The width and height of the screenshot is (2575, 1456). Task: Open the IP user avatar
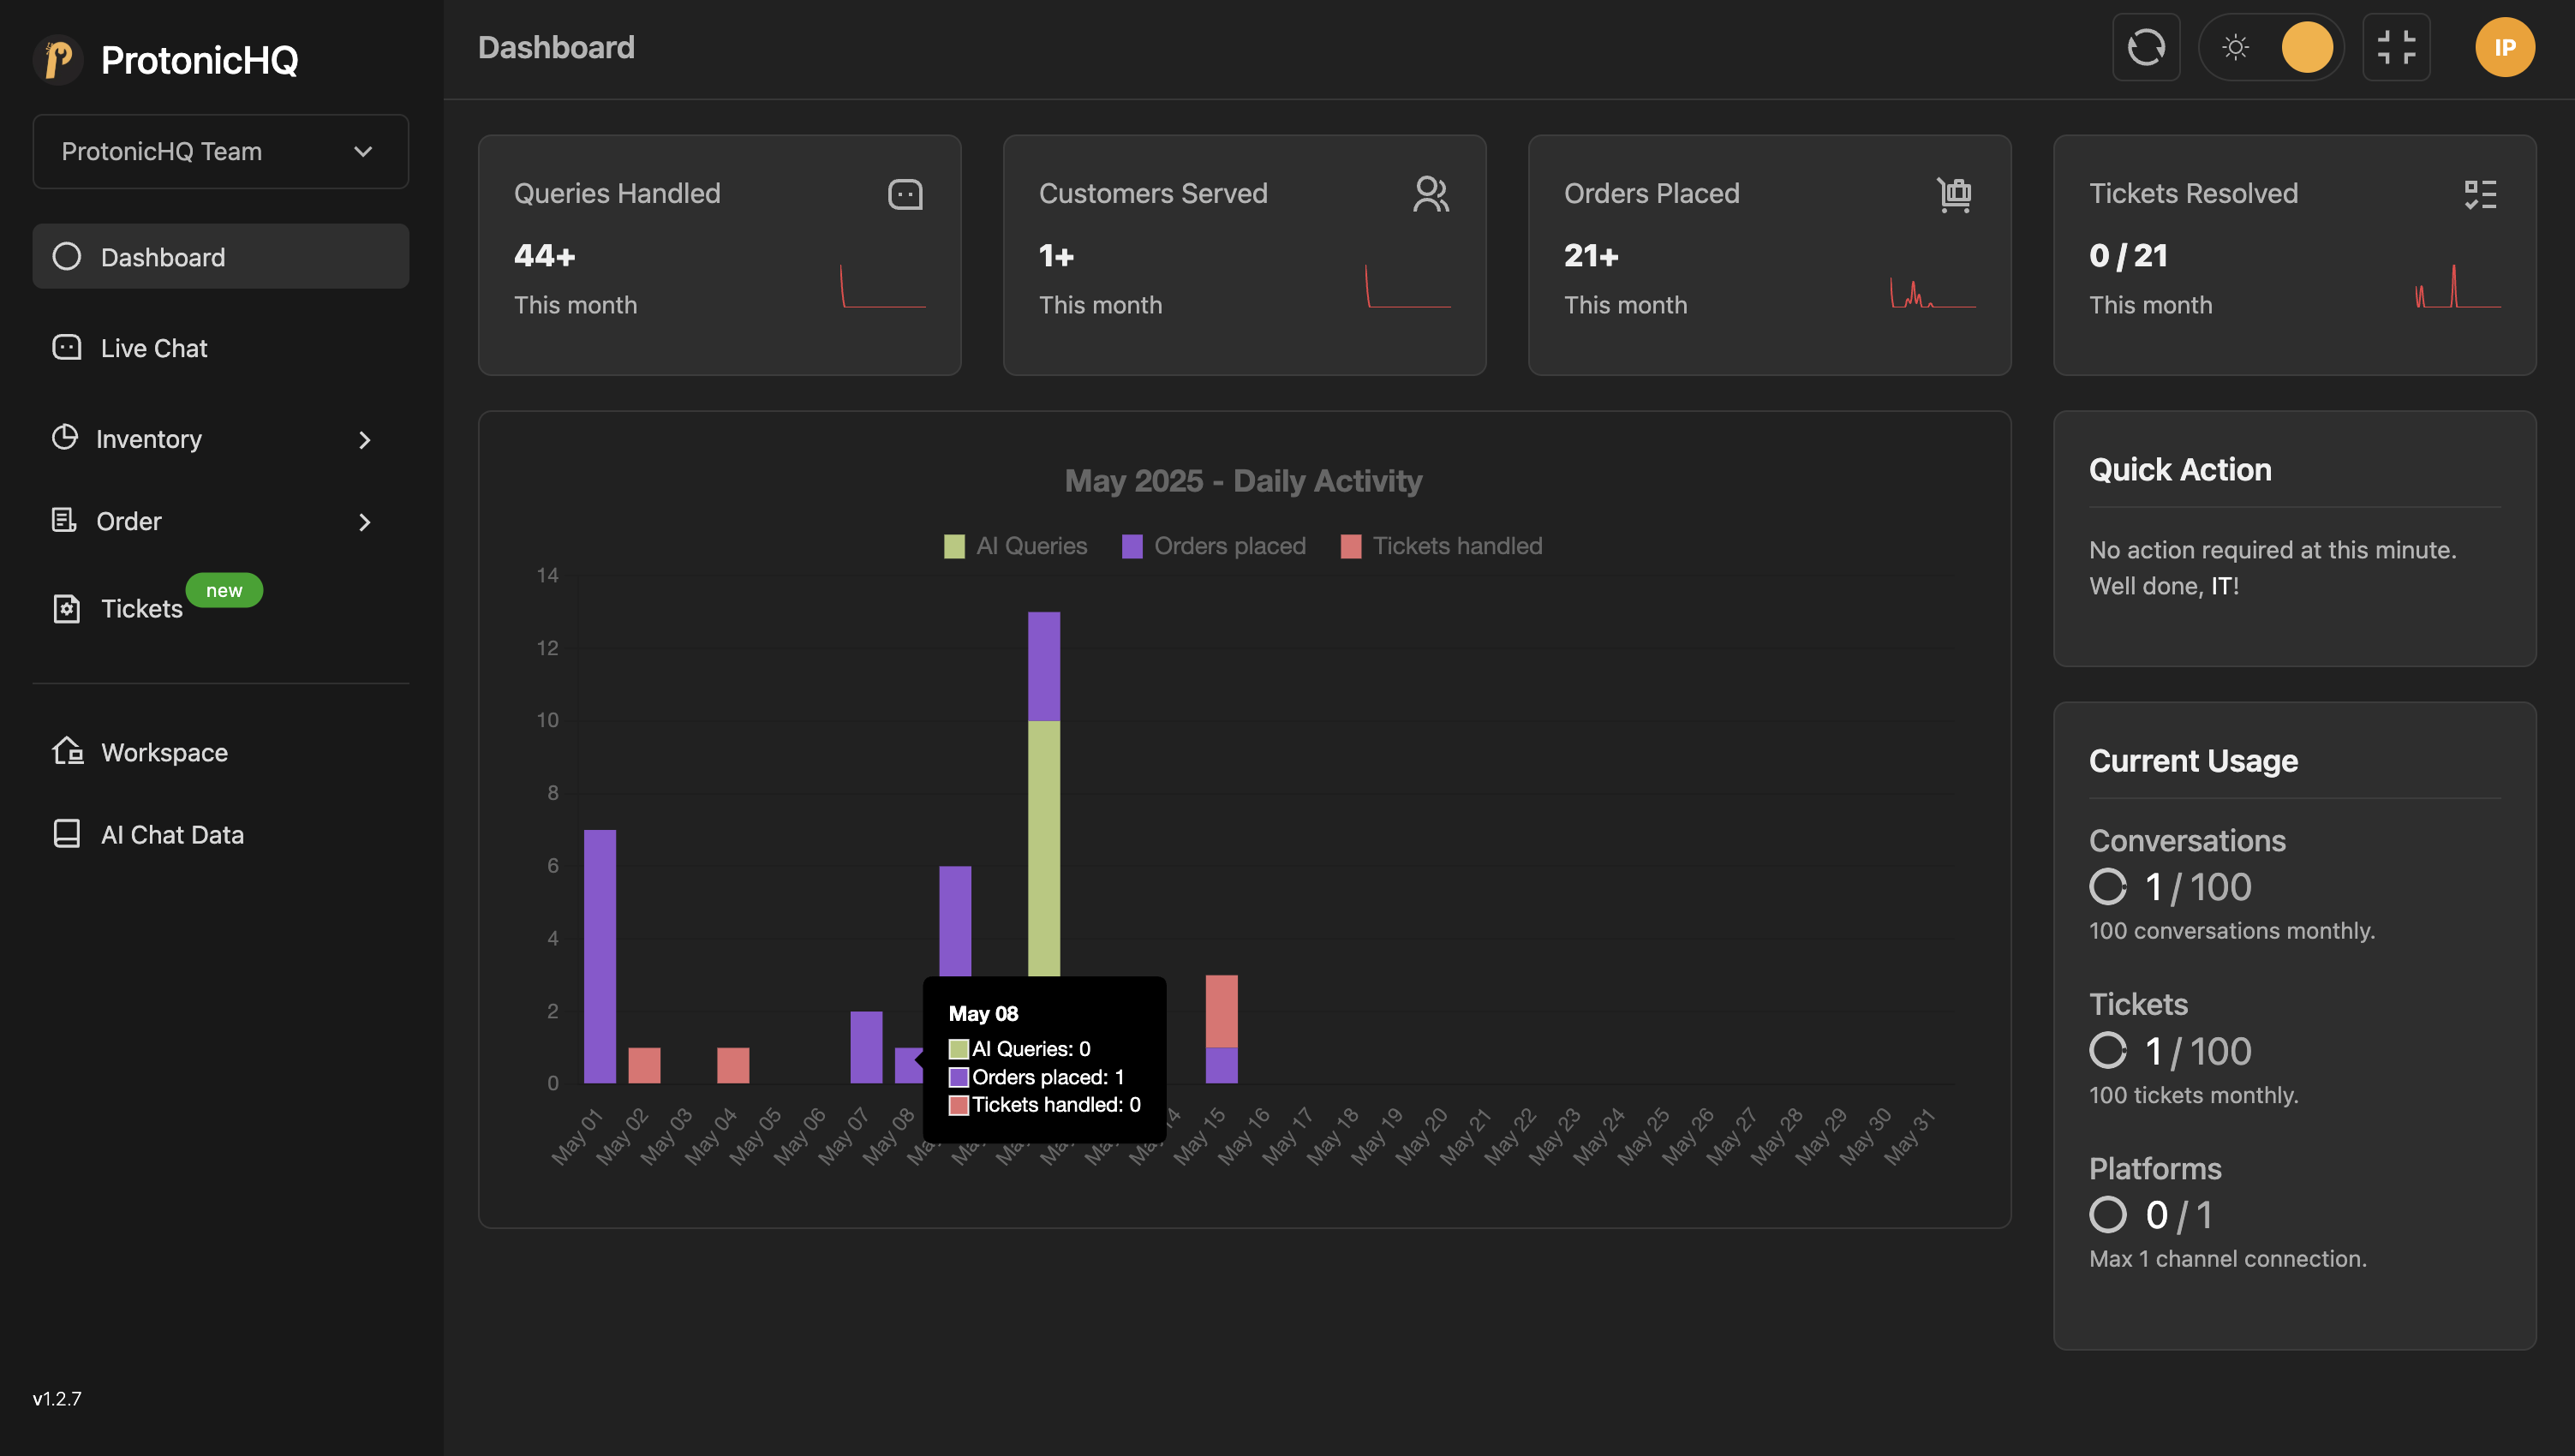(2504, 47)
